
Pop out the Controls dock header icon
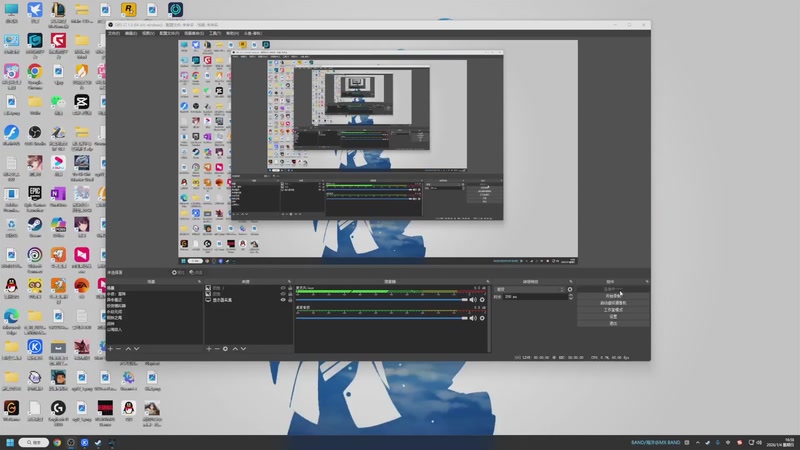tap(647, 282)
